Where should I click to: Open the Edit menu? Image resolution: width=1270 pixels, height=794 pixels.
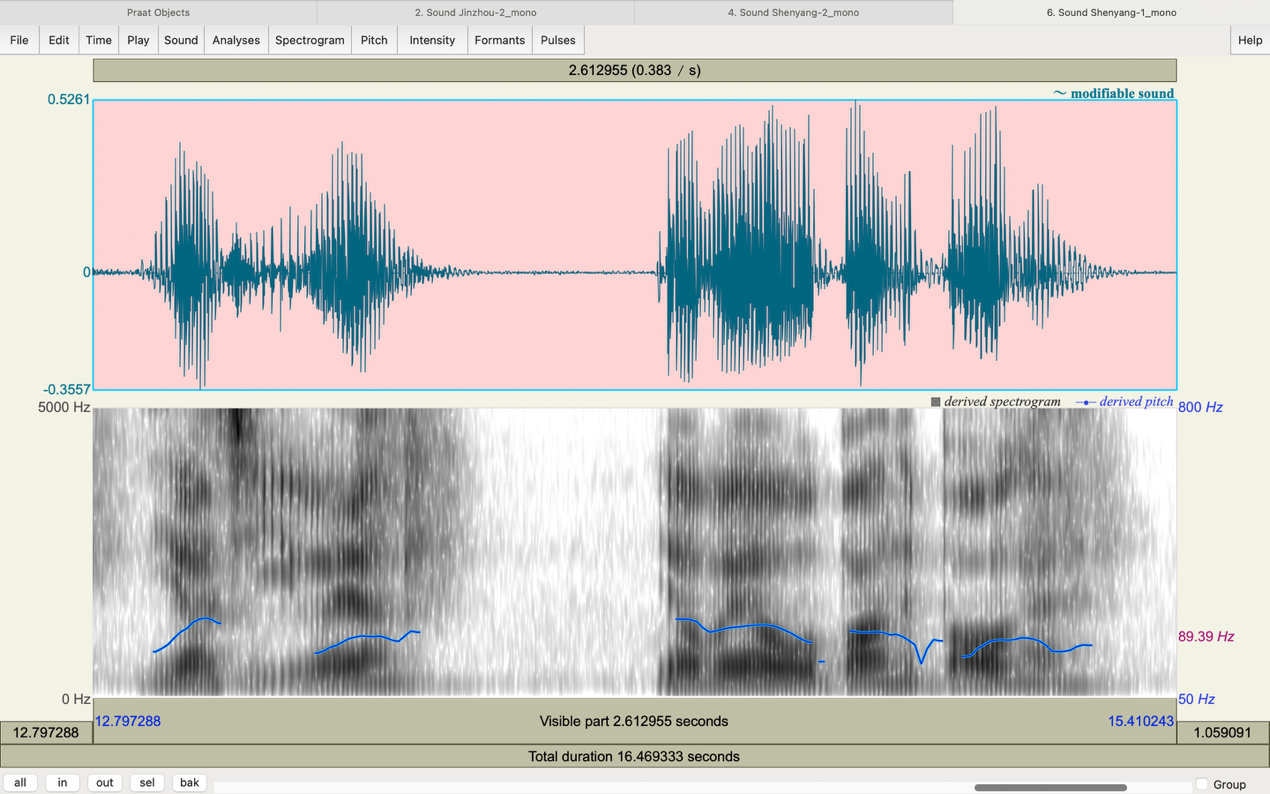pos(59,40)
